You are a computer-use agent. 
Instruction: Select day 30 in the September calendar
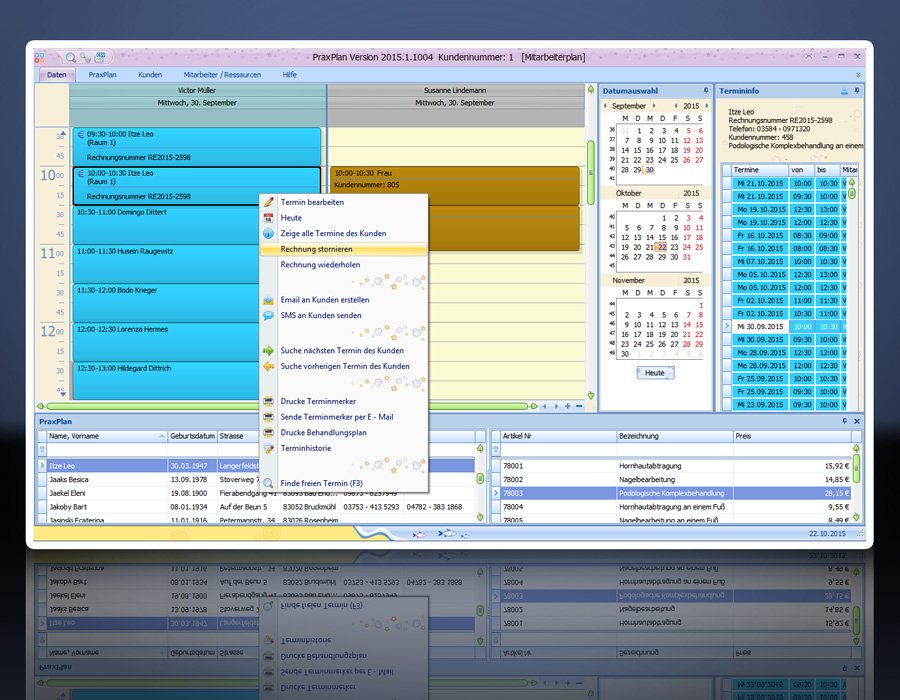click(x=649, y=170)
